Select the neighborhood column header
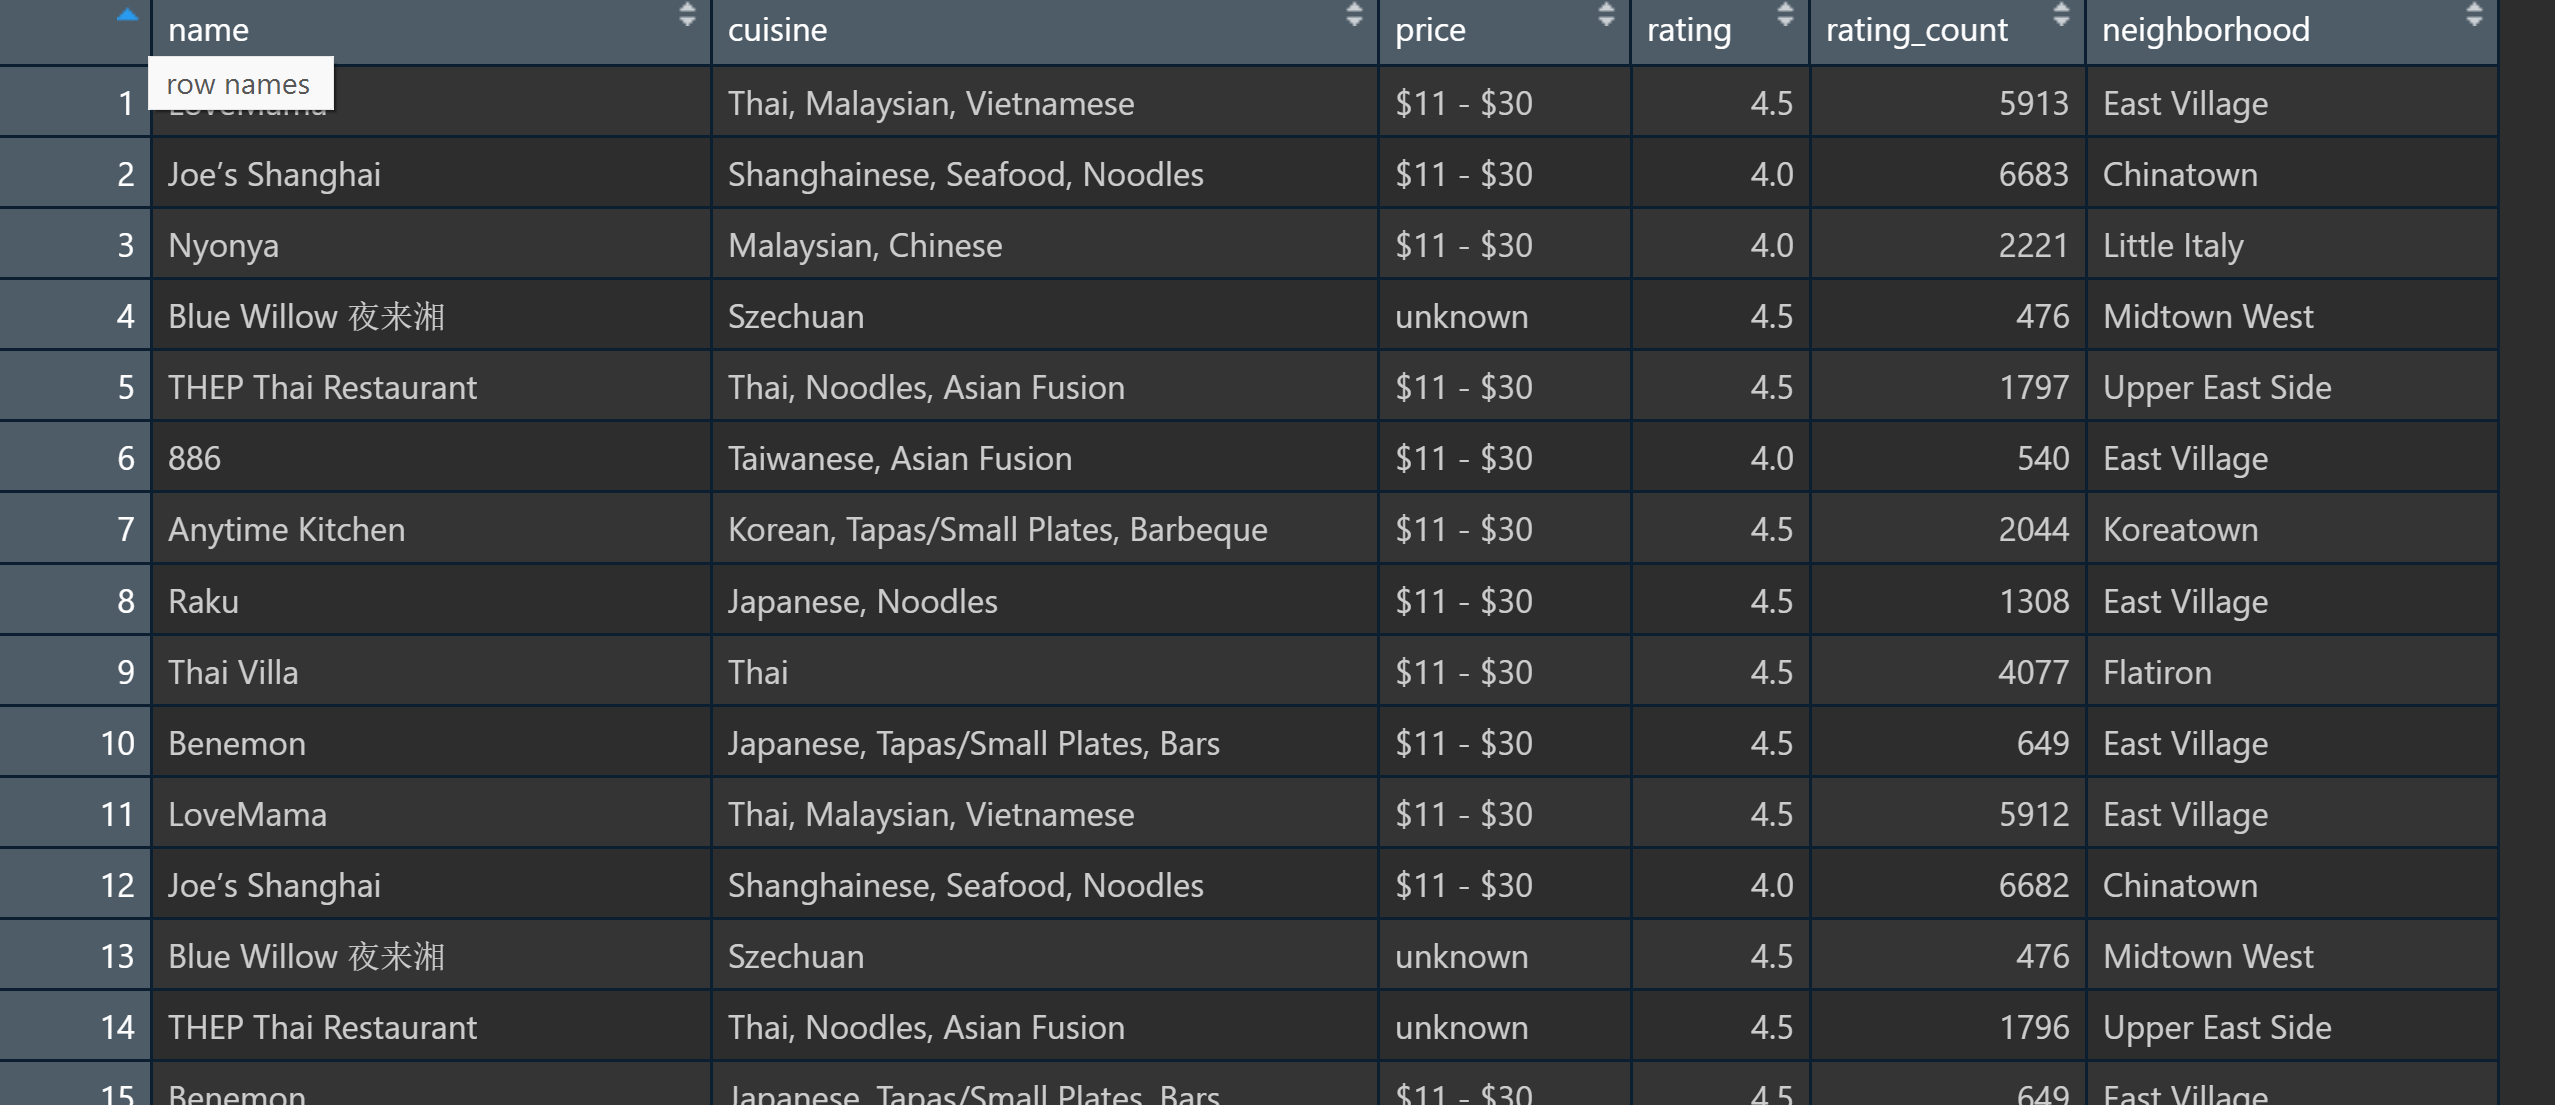The height and width of the screenshot is (1105, 2555). (2204, 30)
